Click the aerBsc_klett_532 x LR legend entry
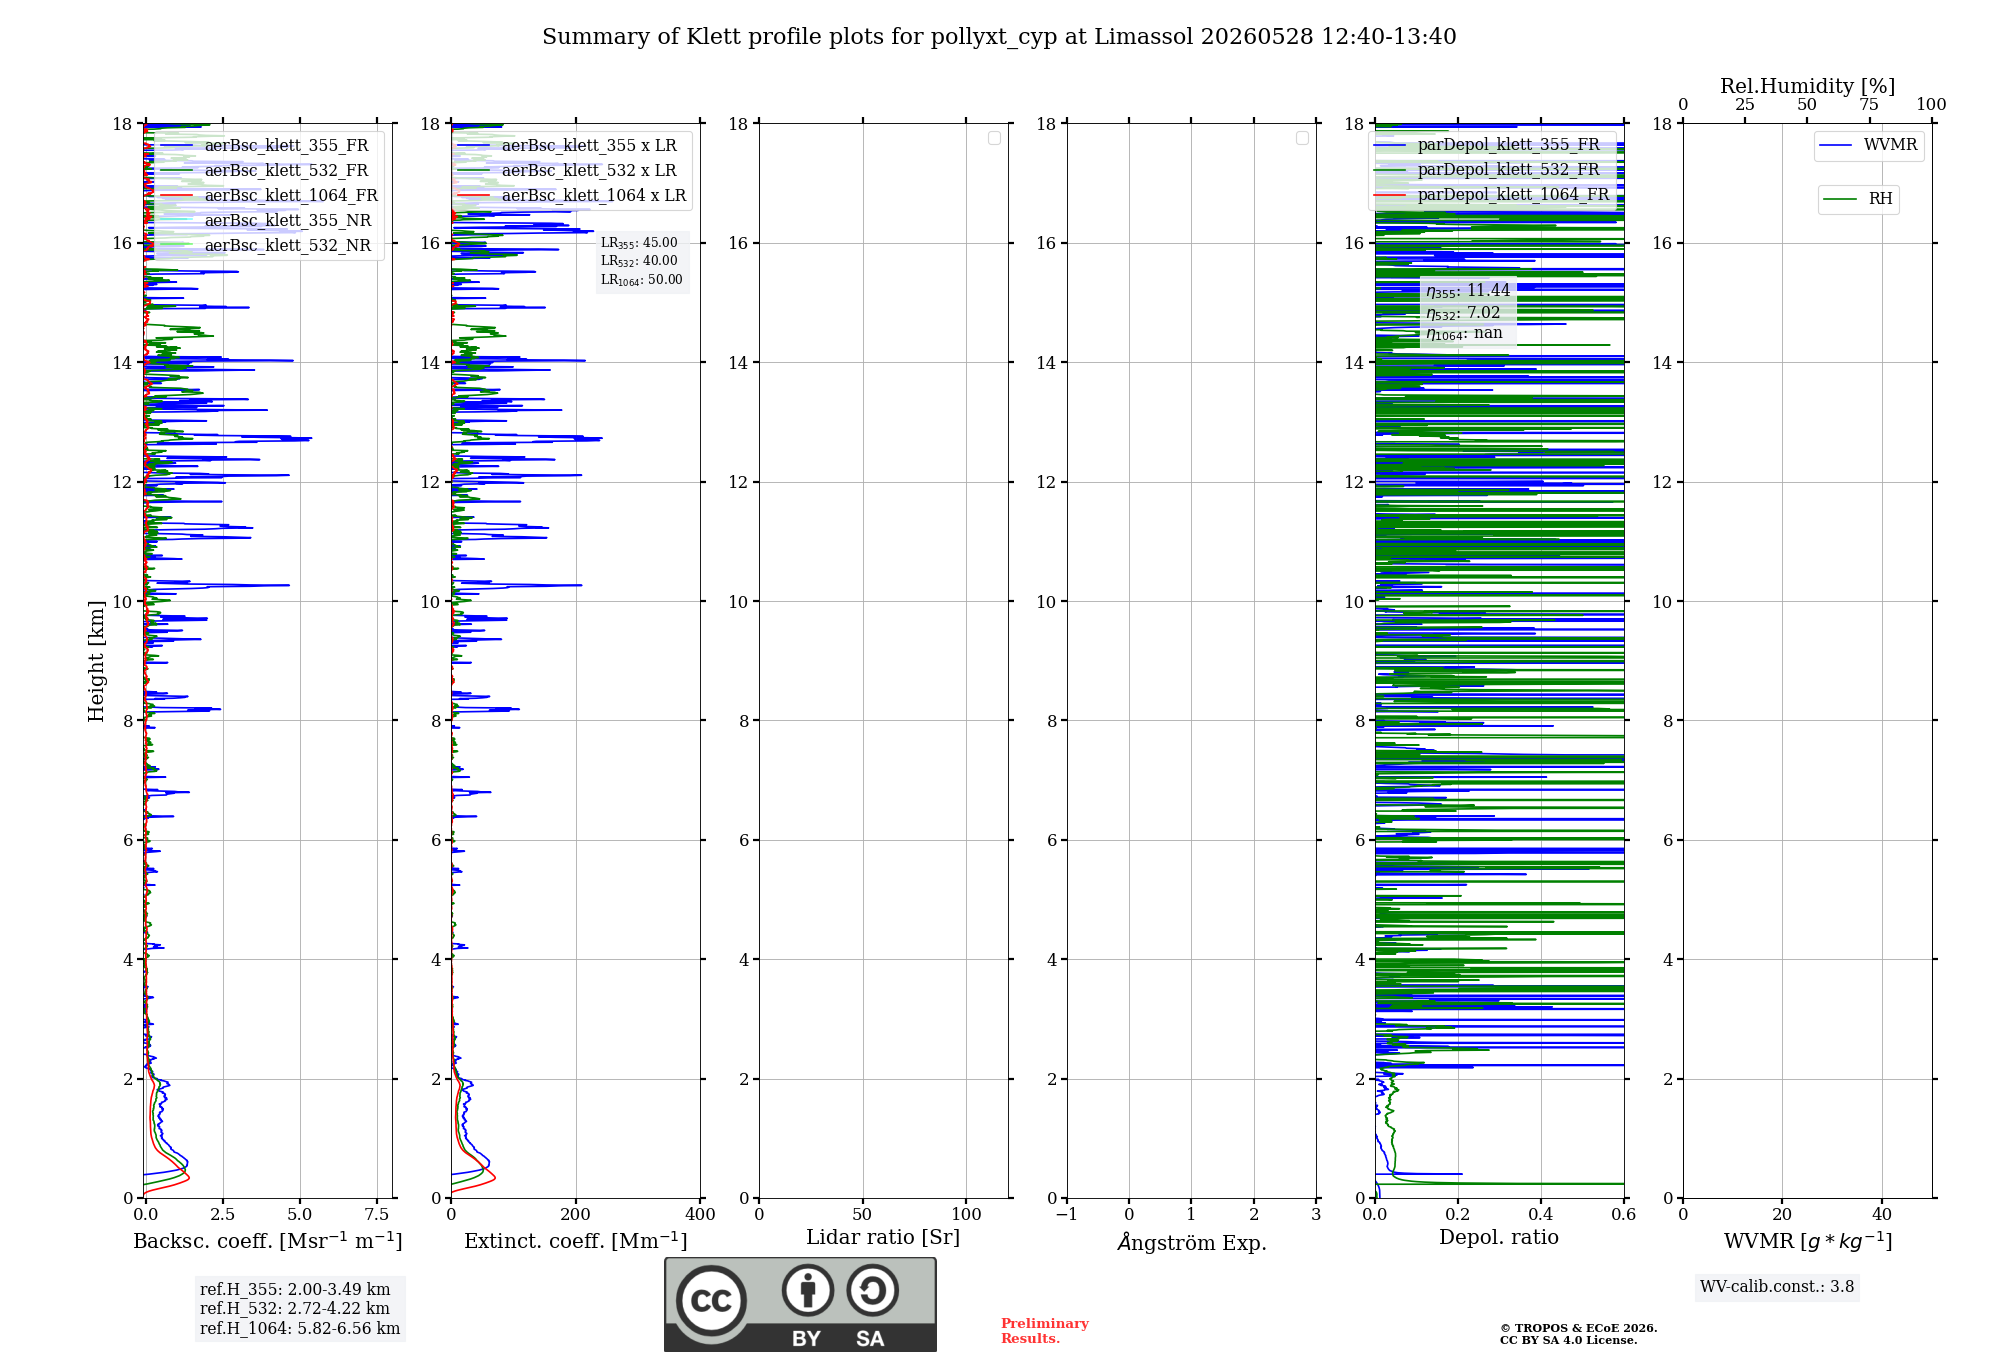 tap(567, 171)
